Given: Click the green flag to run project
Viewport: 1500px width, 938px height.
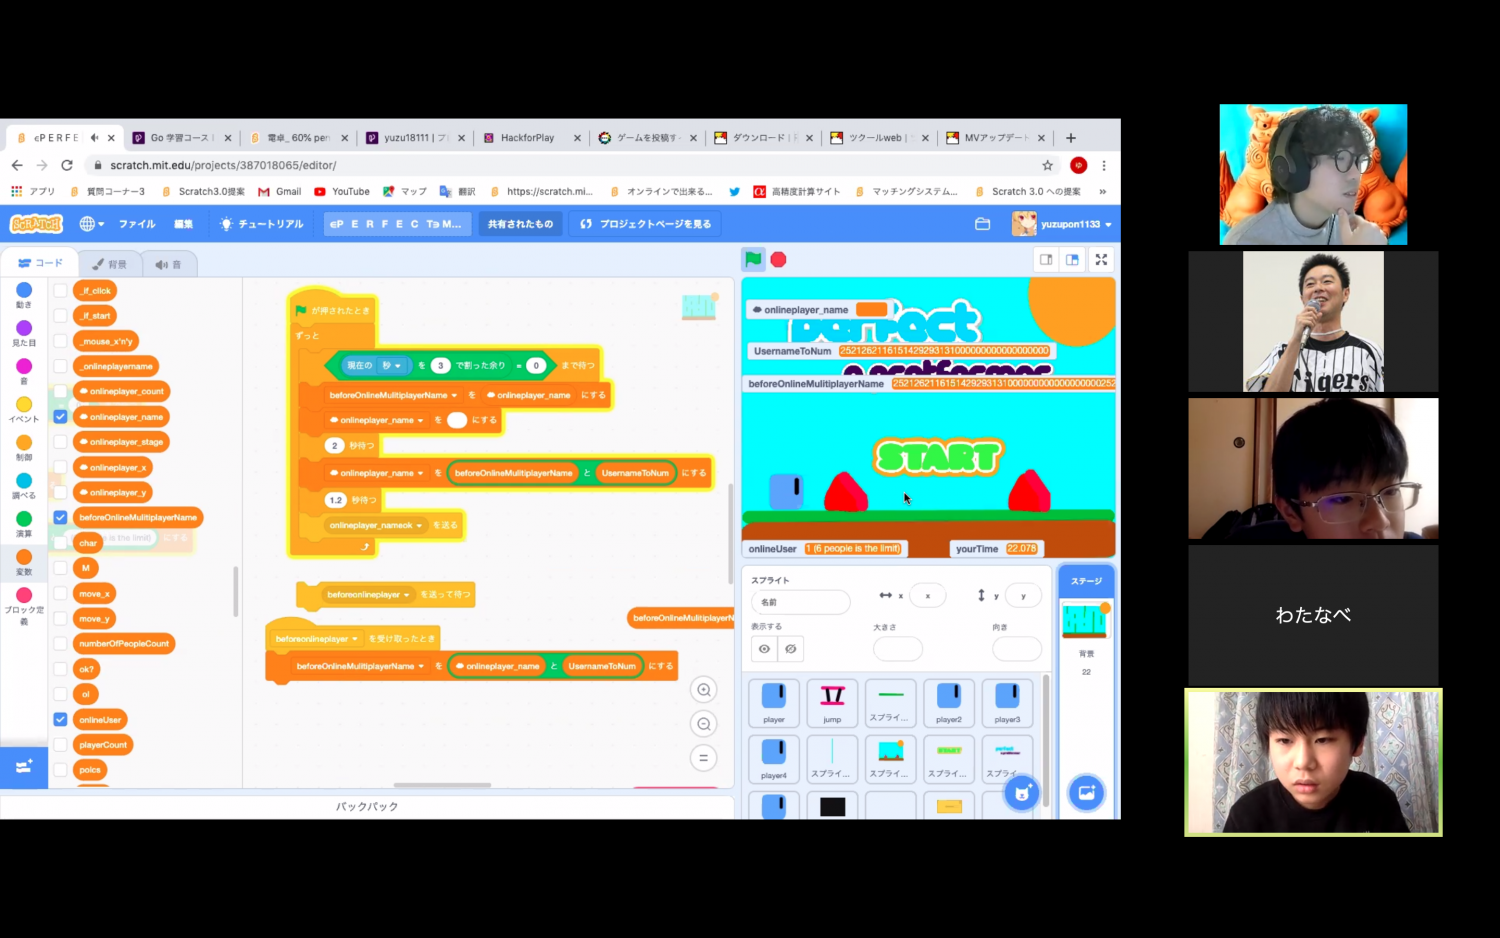Looking at the screenshot, I should click(x=753, y=260).
